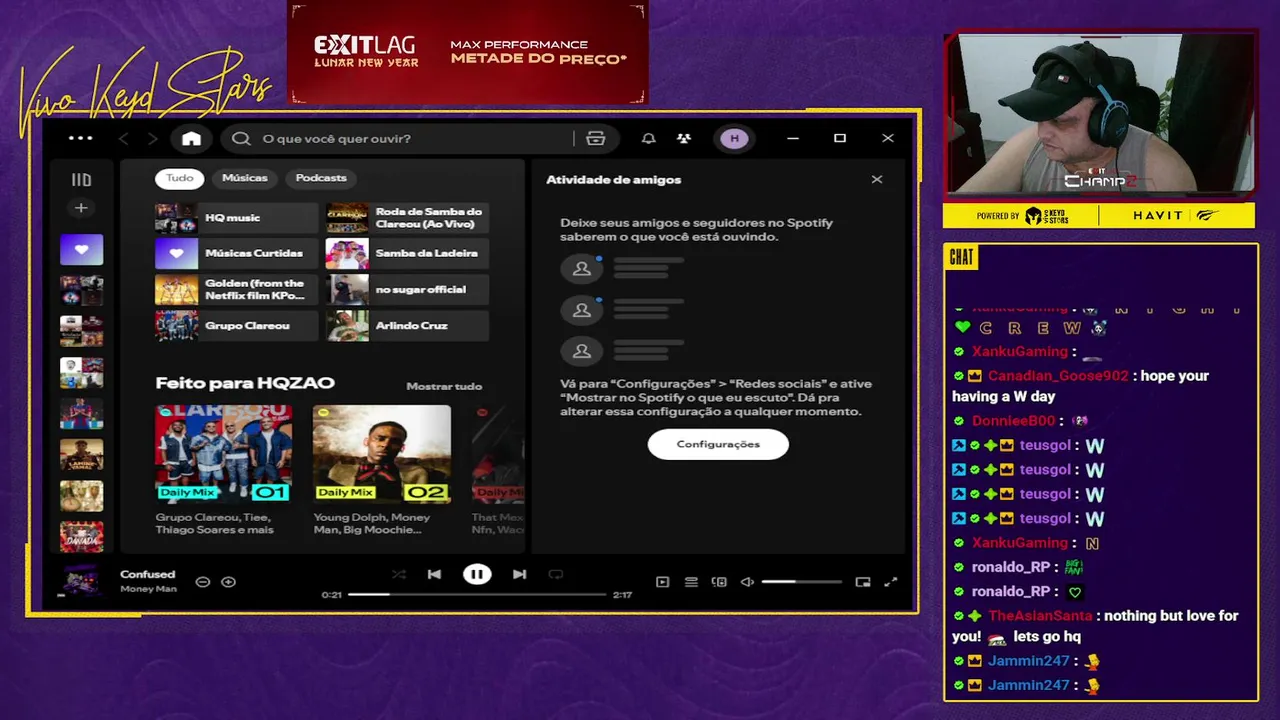The image size is (1280, 720).
Task: Open Liked Songs heart in sidebar
Action: coord(81,249)
